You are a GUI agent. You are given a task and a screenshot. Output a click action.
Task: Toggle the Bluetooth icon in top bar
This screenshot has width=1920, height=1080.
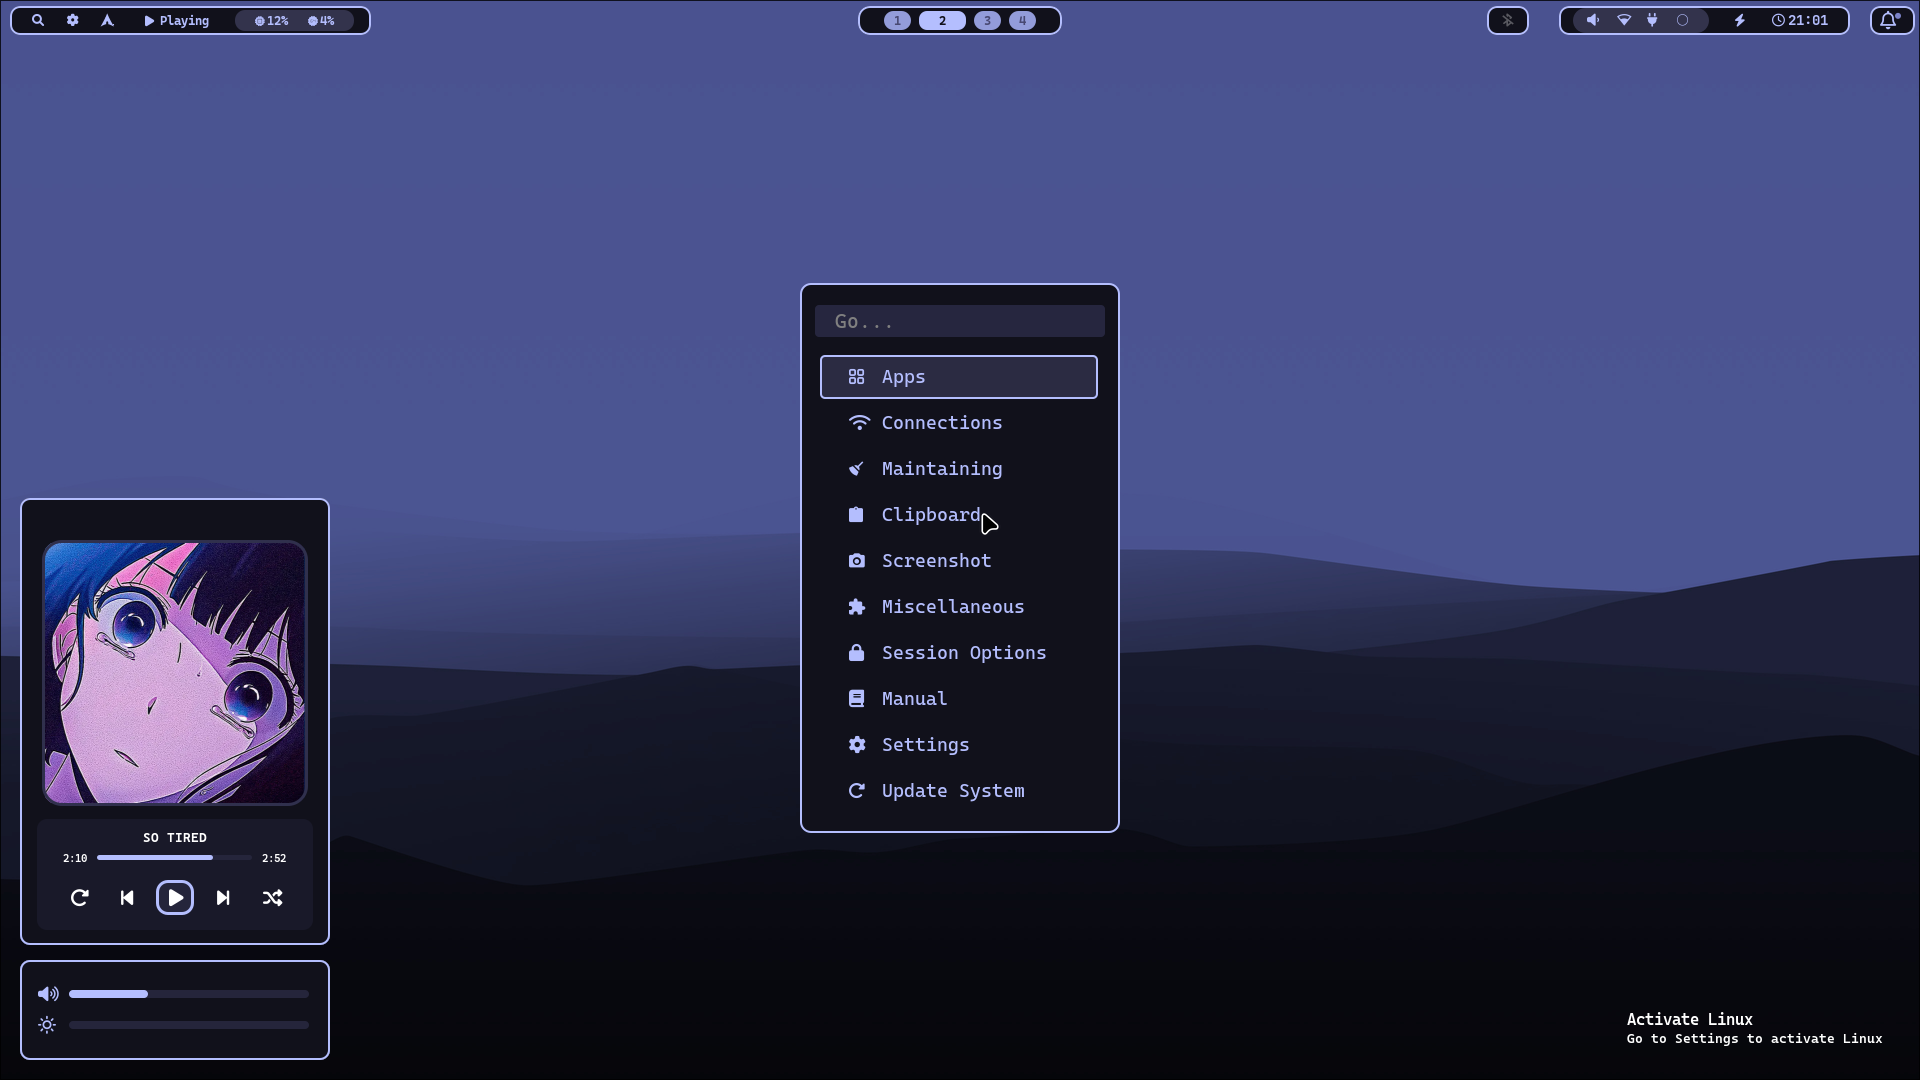click(1508, 20)
